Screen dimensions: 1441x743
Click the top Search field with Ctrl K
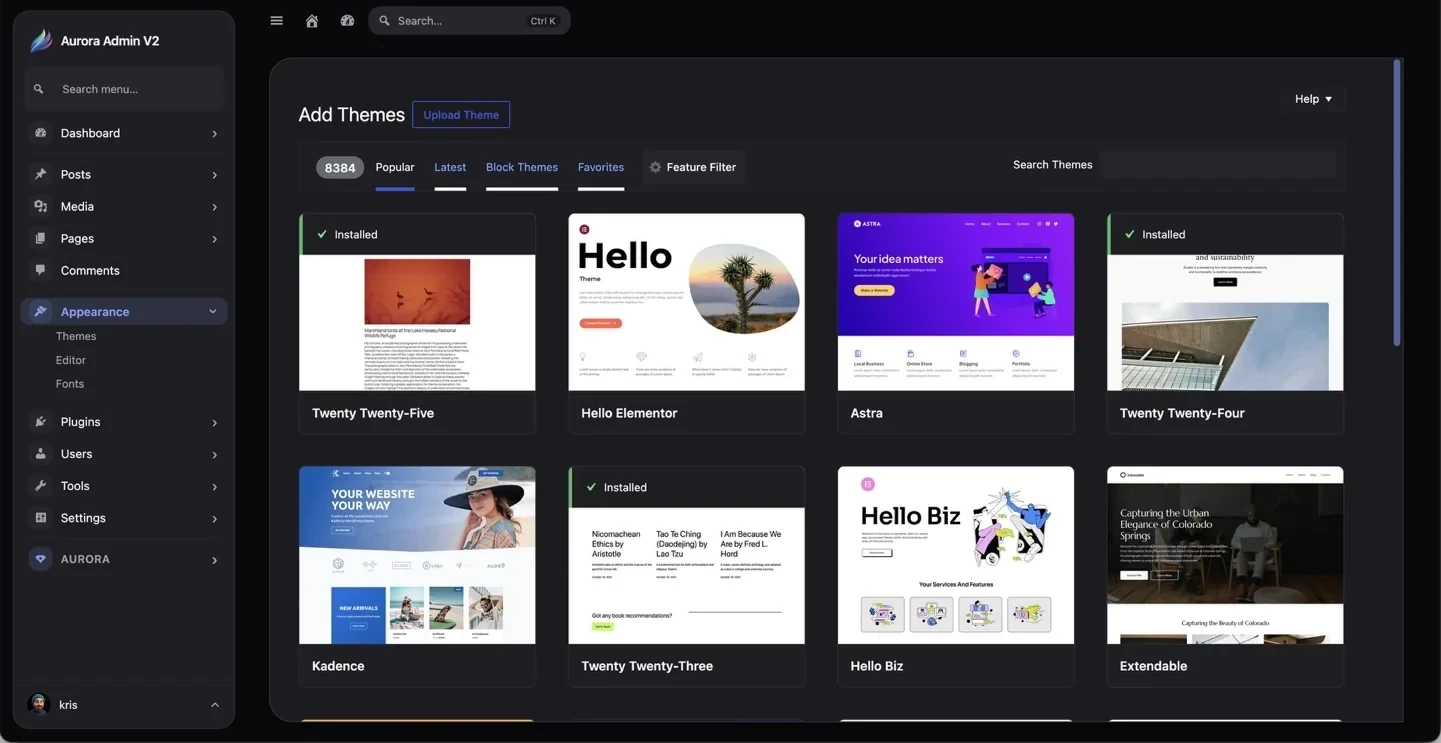(469, 21)
